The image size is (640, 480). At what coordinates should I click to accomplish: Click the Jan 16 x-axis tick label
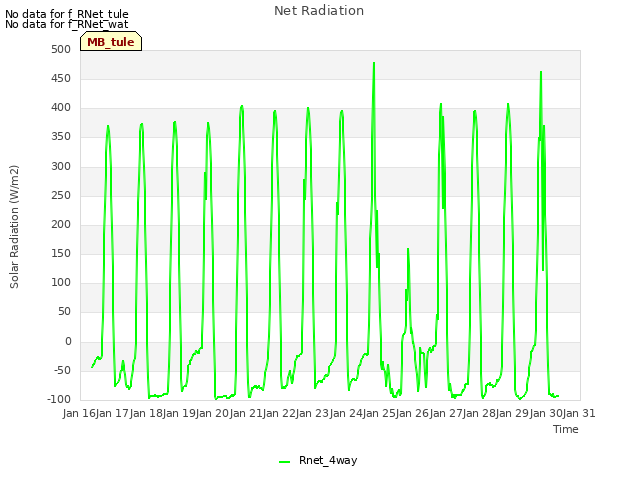coord(80,413)
